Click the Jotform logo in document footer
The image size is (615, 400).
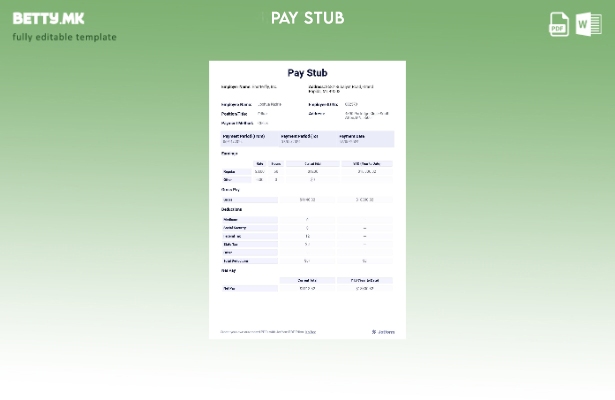[383, 332]
